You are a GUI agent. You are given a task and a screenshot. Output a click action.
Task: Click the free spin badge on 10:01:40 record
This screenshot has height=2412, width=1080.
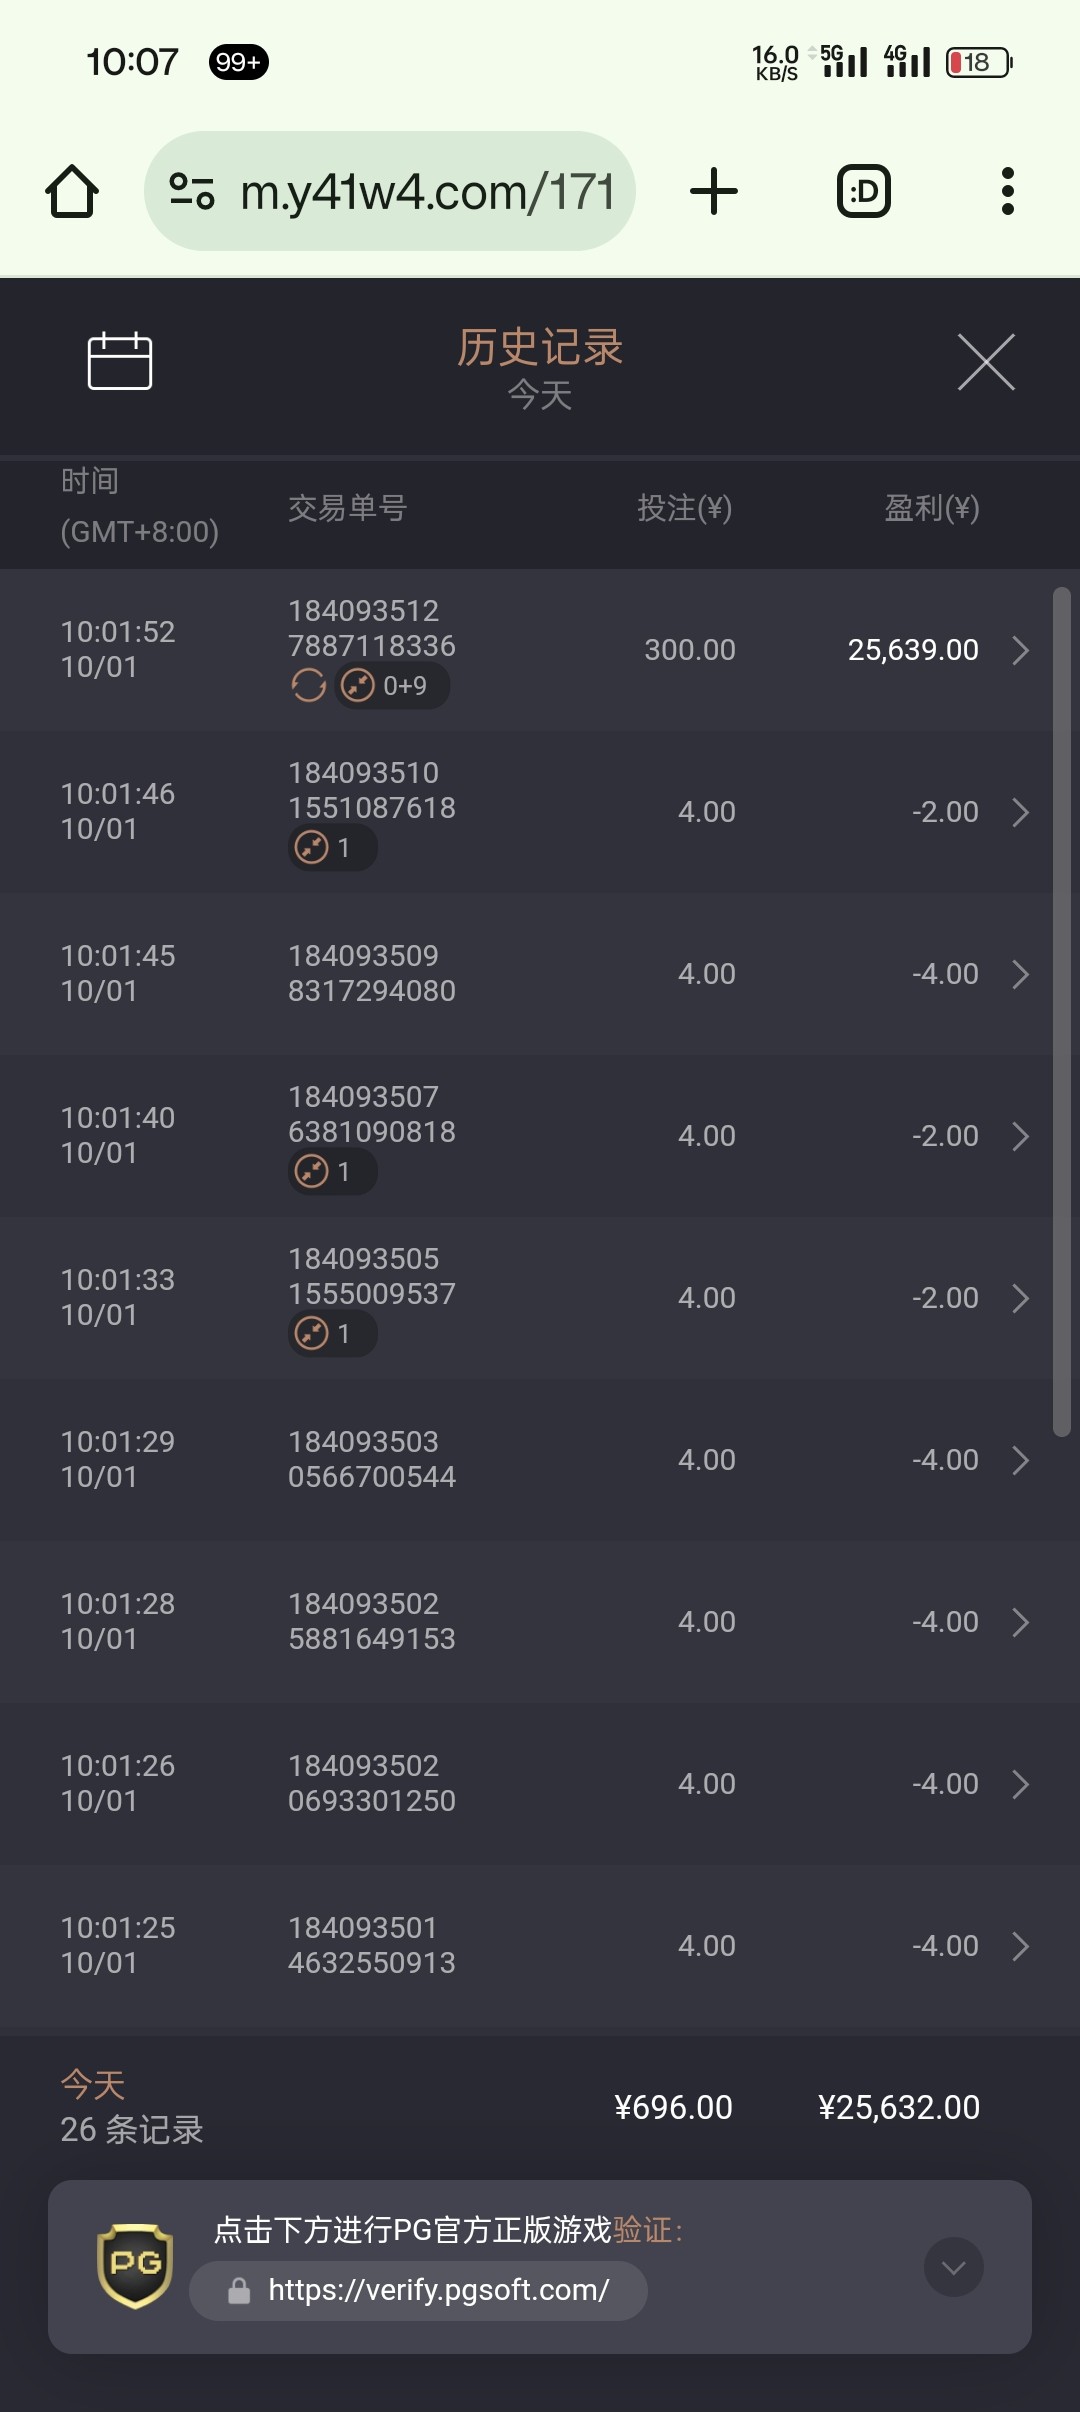tap(332, 1171)
